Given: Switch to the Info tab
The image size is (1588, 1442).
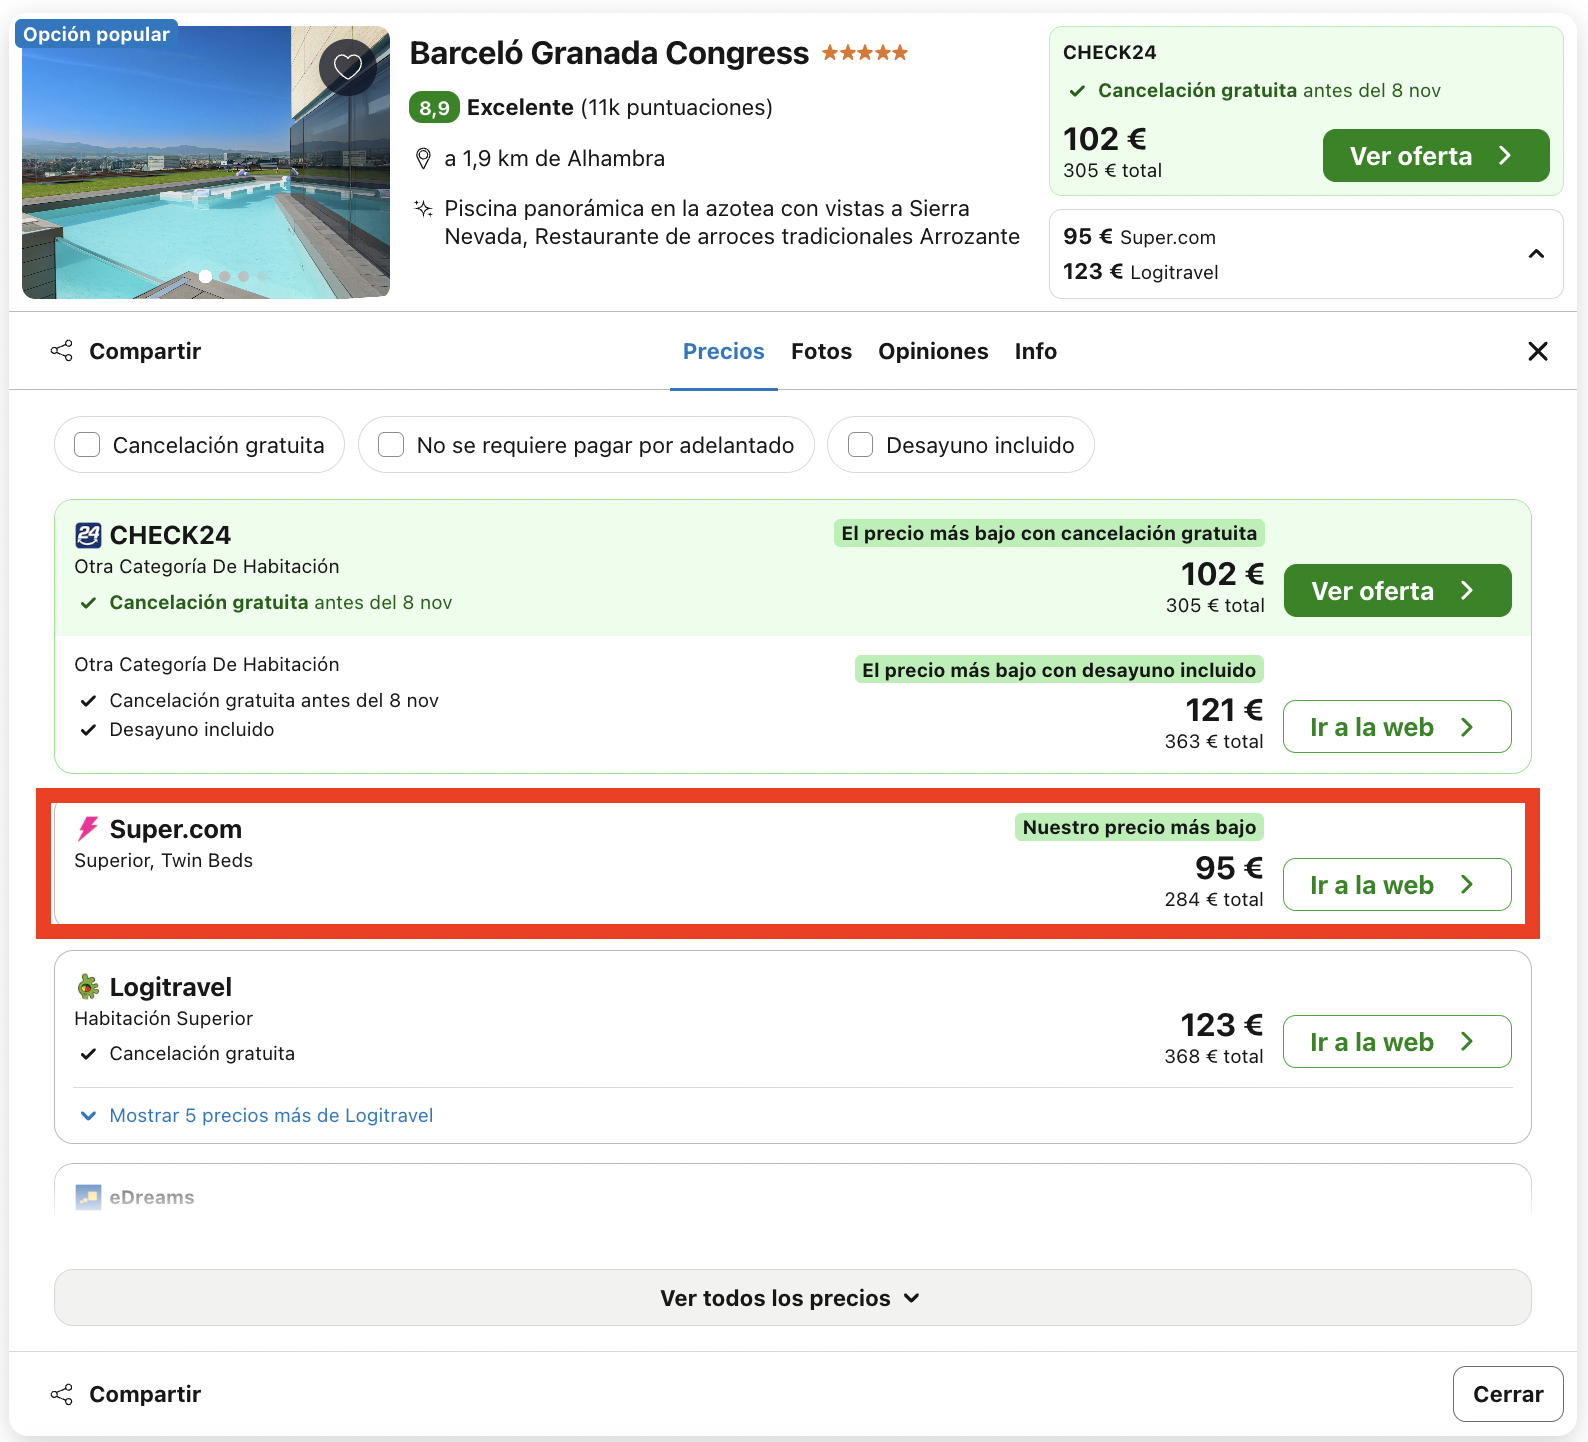Looking at the screenshot, I should [1036, 351].
